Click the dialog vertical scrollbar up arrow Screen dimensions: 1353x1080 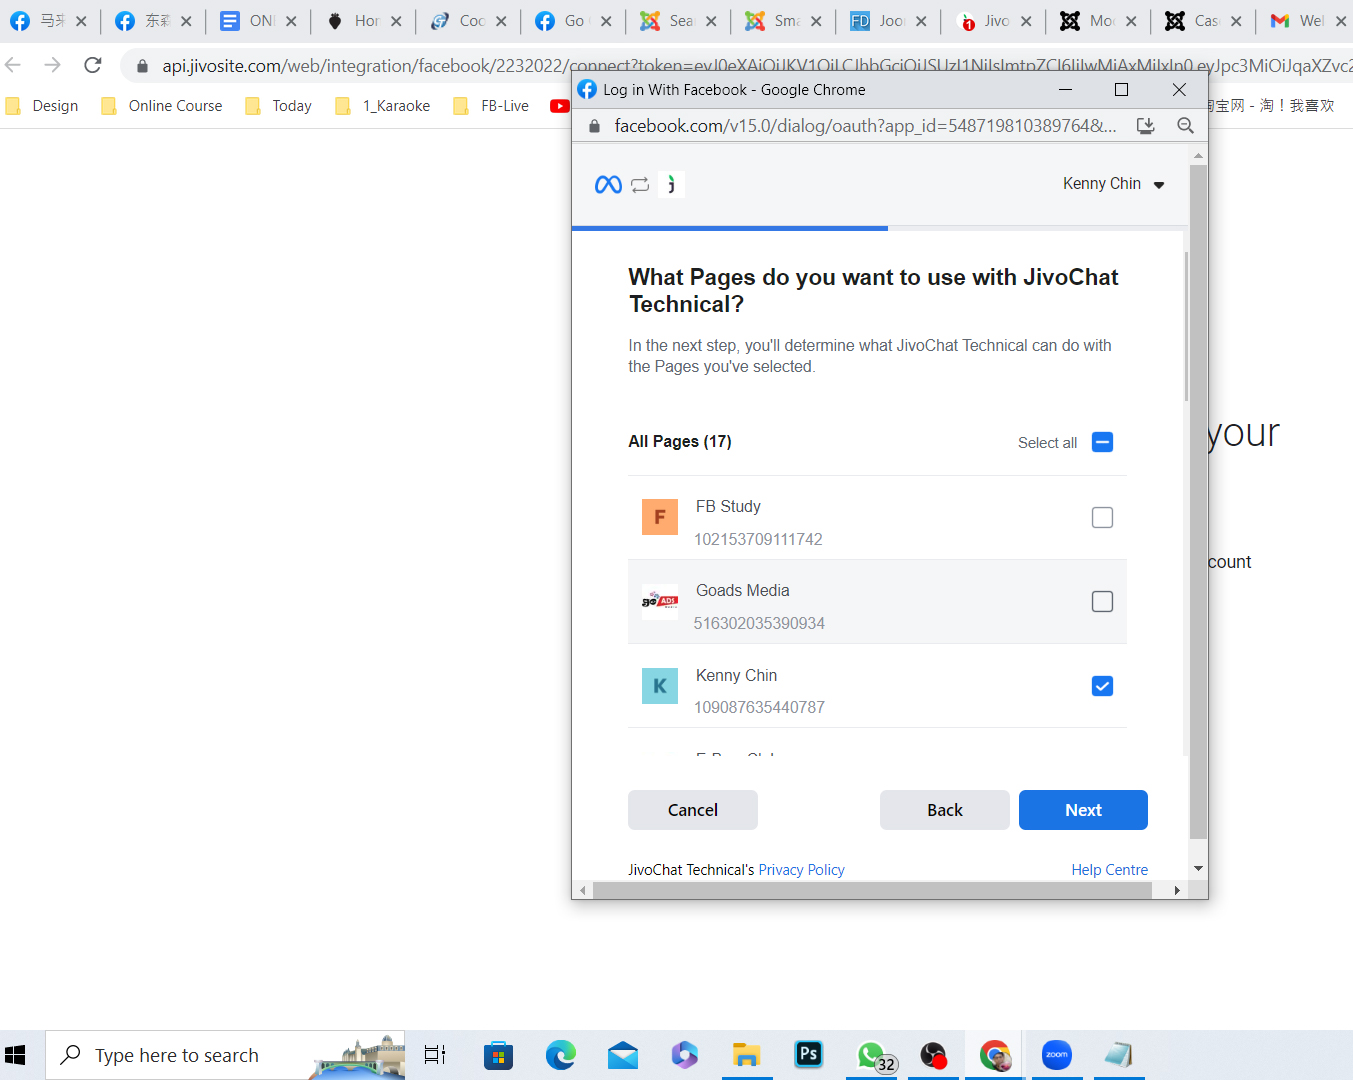click(1198, 155)
